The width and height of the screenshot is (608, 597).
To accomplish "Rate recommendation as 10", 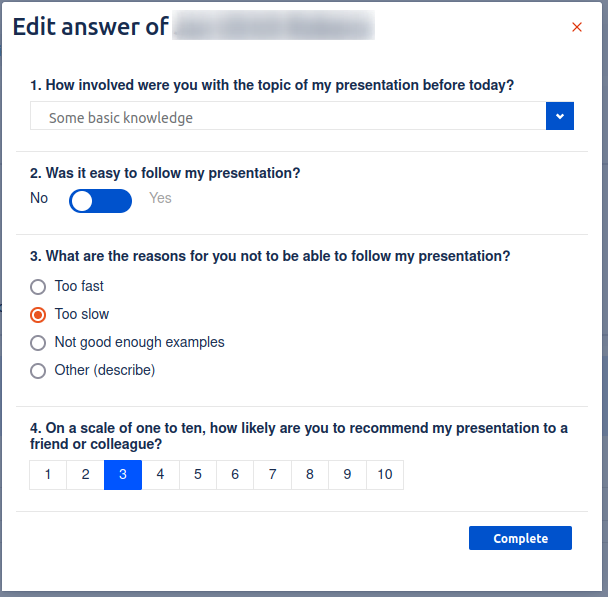I will click(x=385, y=474).
